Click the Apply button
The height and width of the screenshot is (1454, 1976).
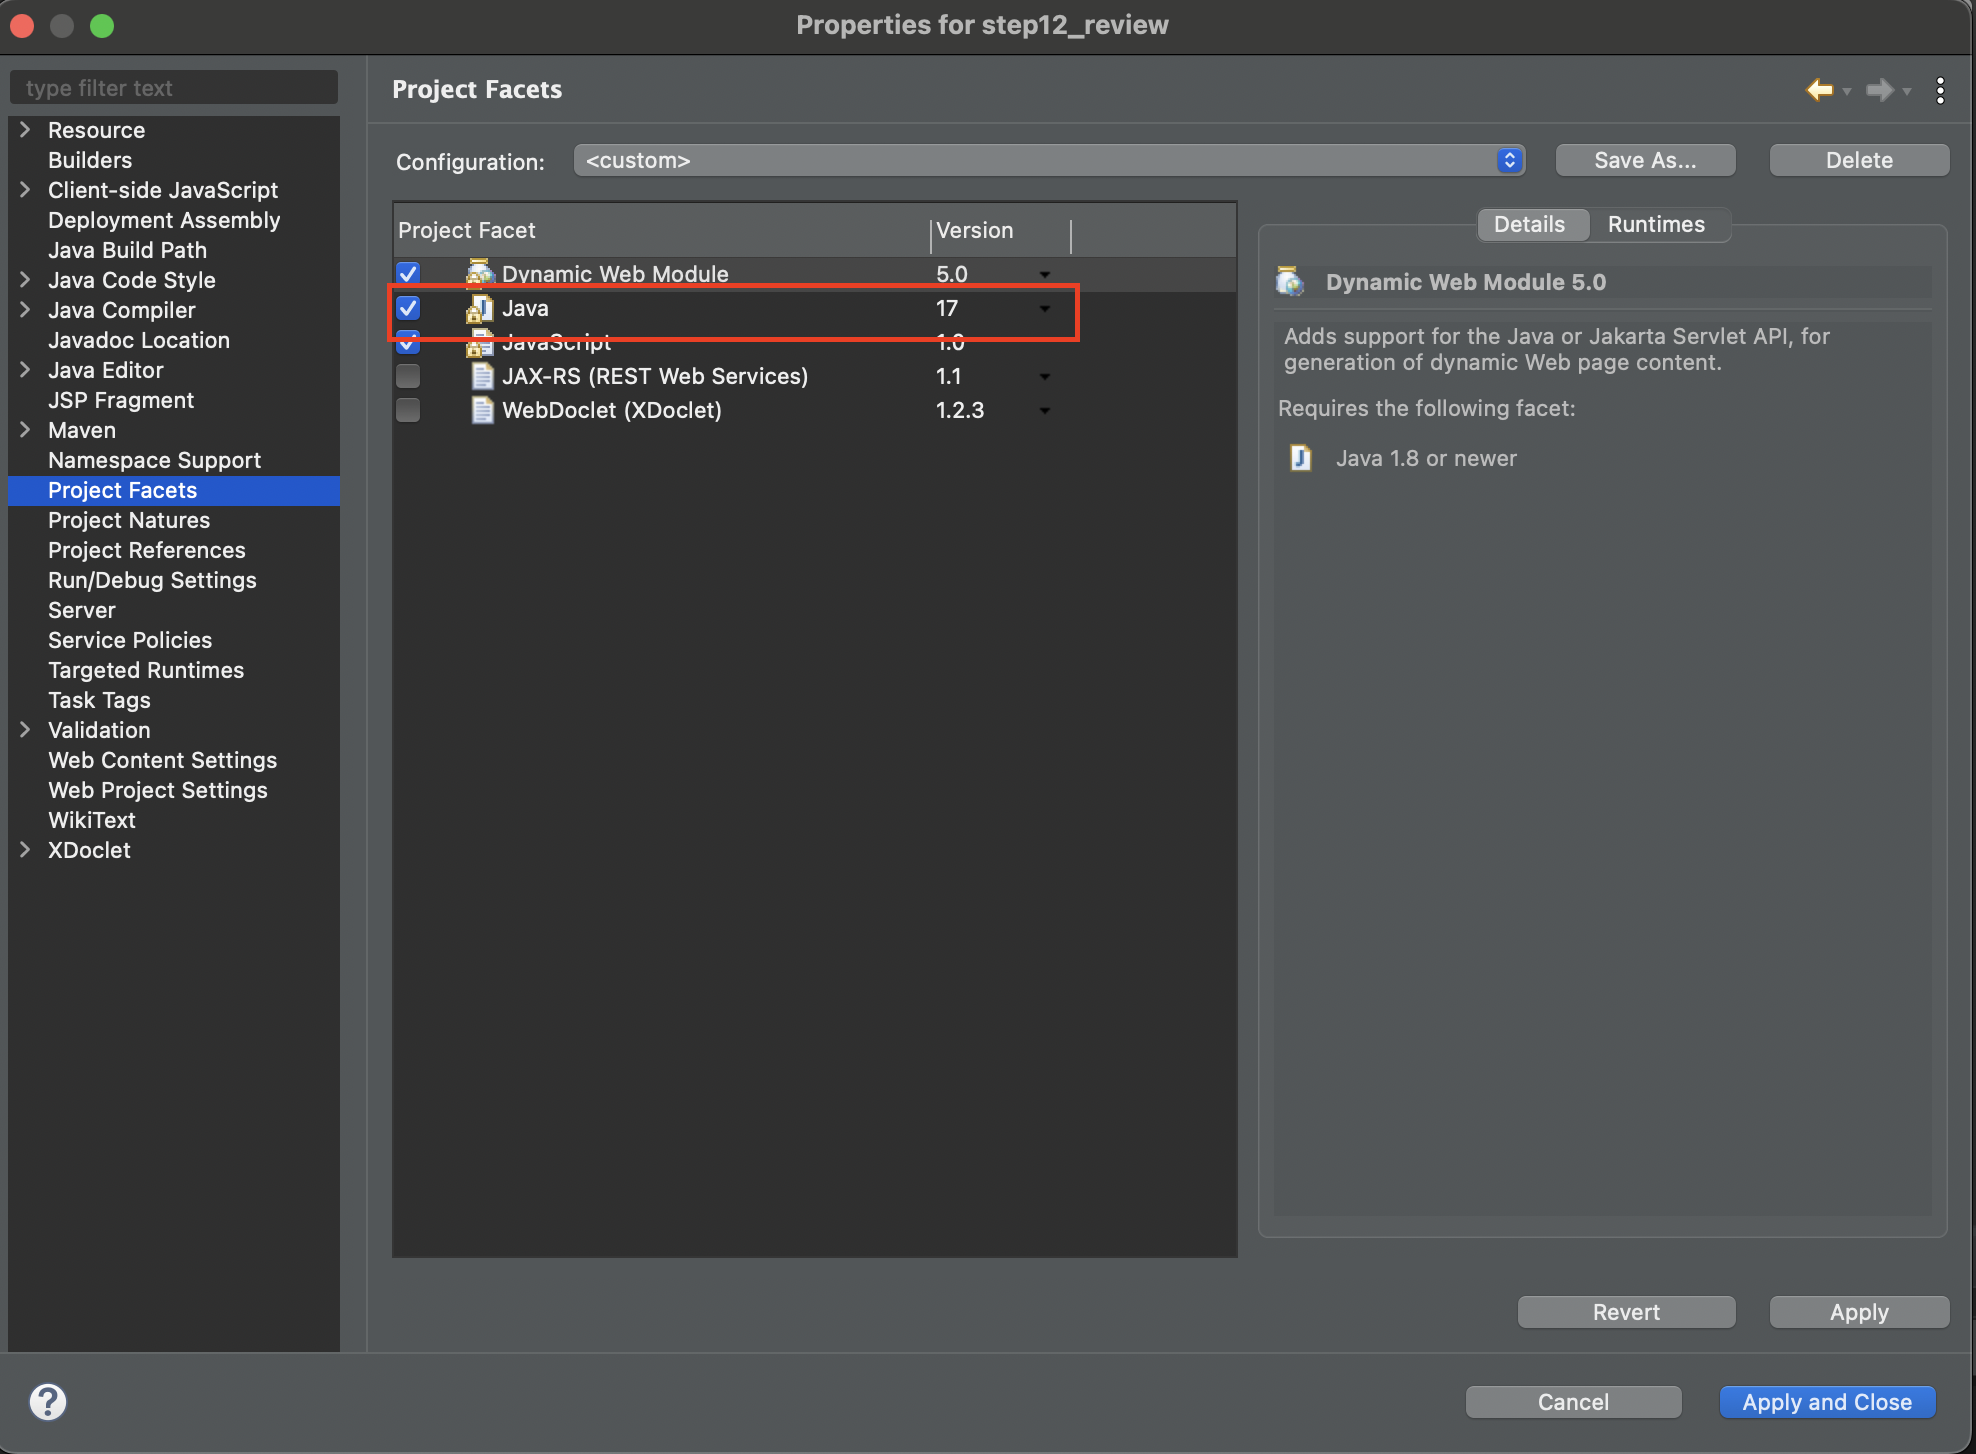click(1859, 1312)
